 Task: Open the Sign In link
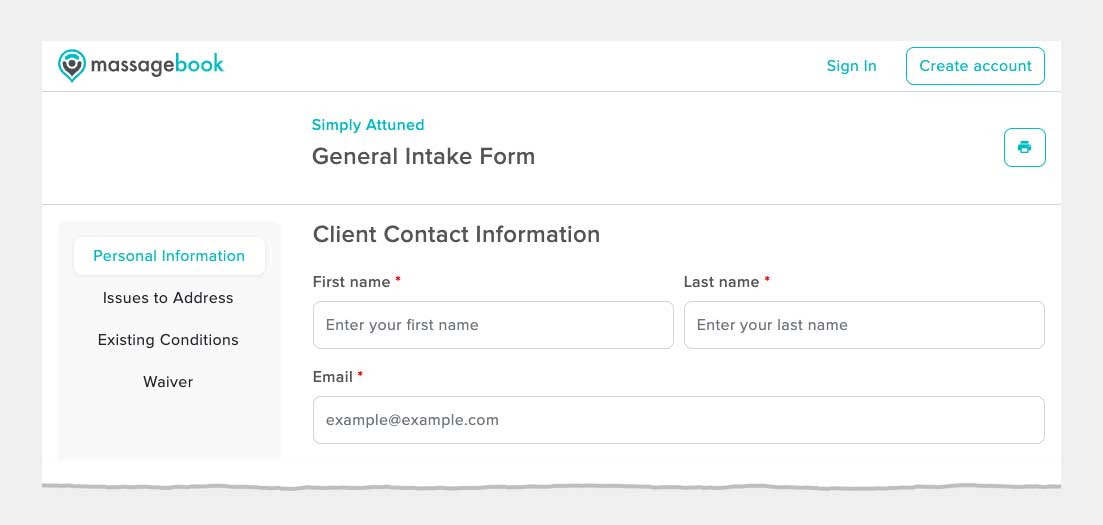[851, 66]
